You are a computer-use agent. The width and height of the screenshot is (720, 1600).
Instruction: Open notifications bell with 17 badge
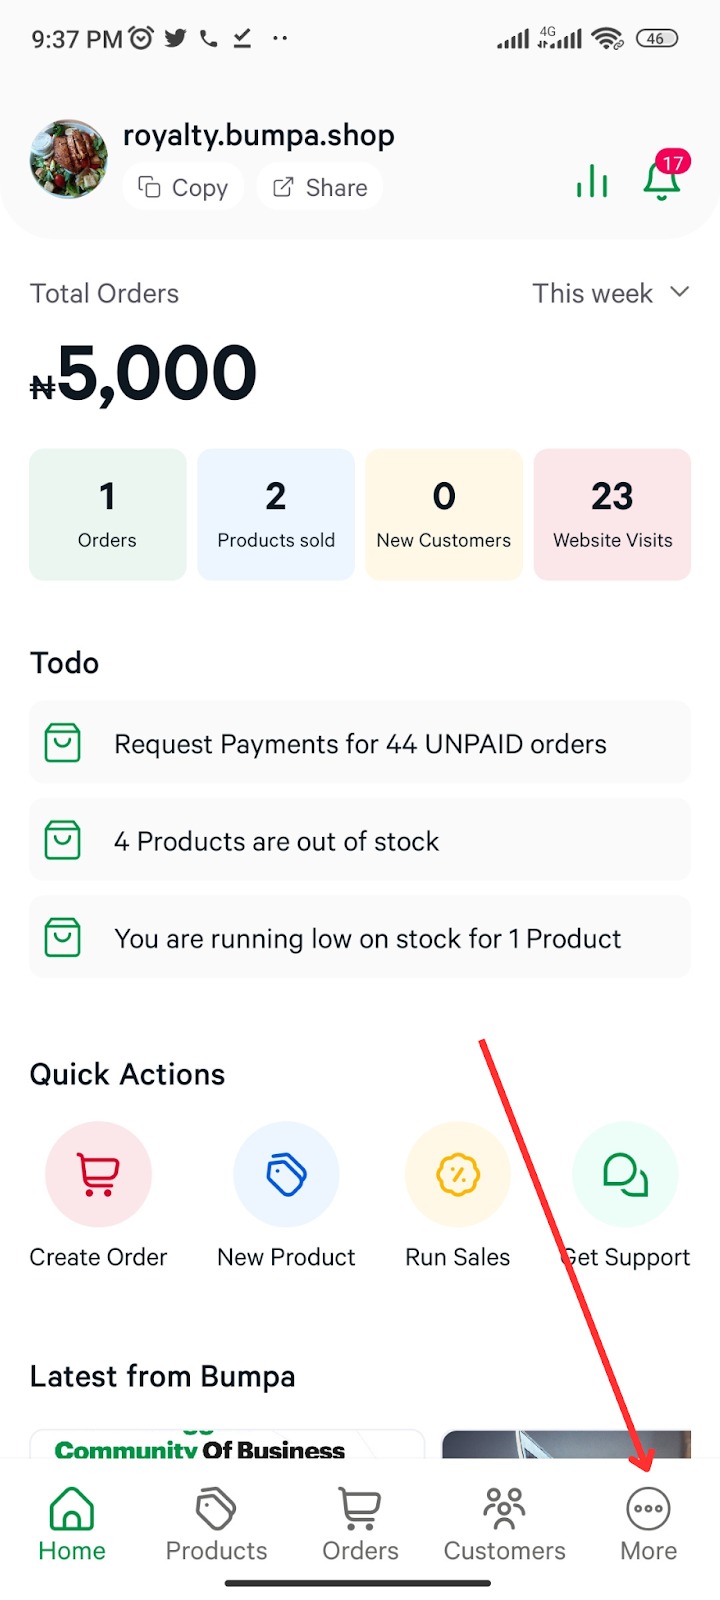coord(662,179)
